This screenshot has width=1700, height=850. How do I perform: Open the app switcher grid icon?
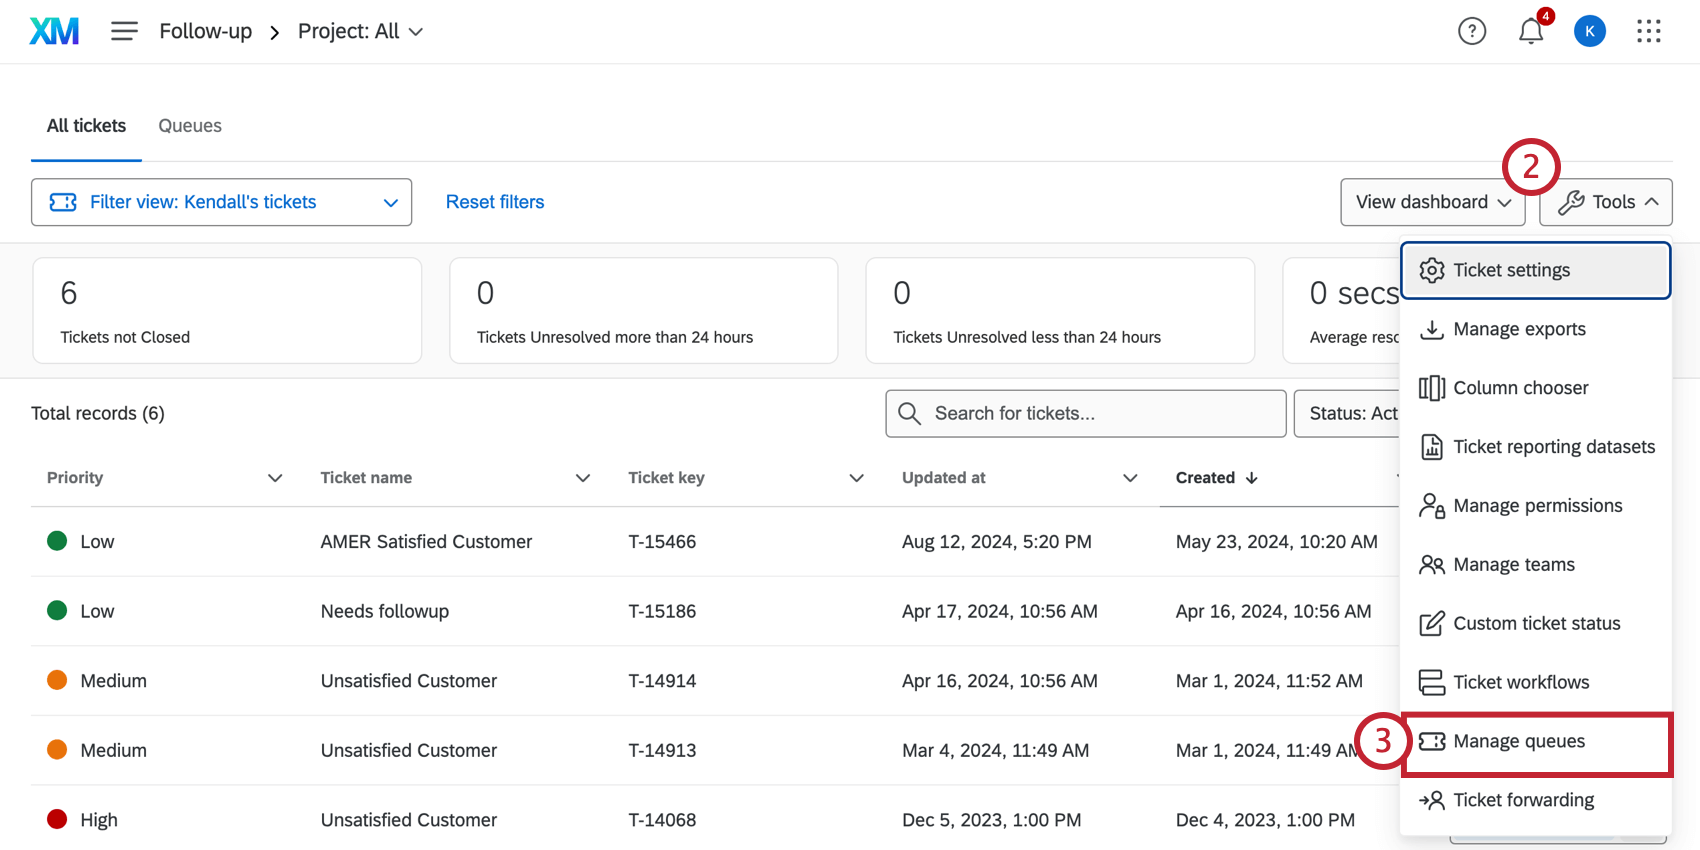(1648, 32)
